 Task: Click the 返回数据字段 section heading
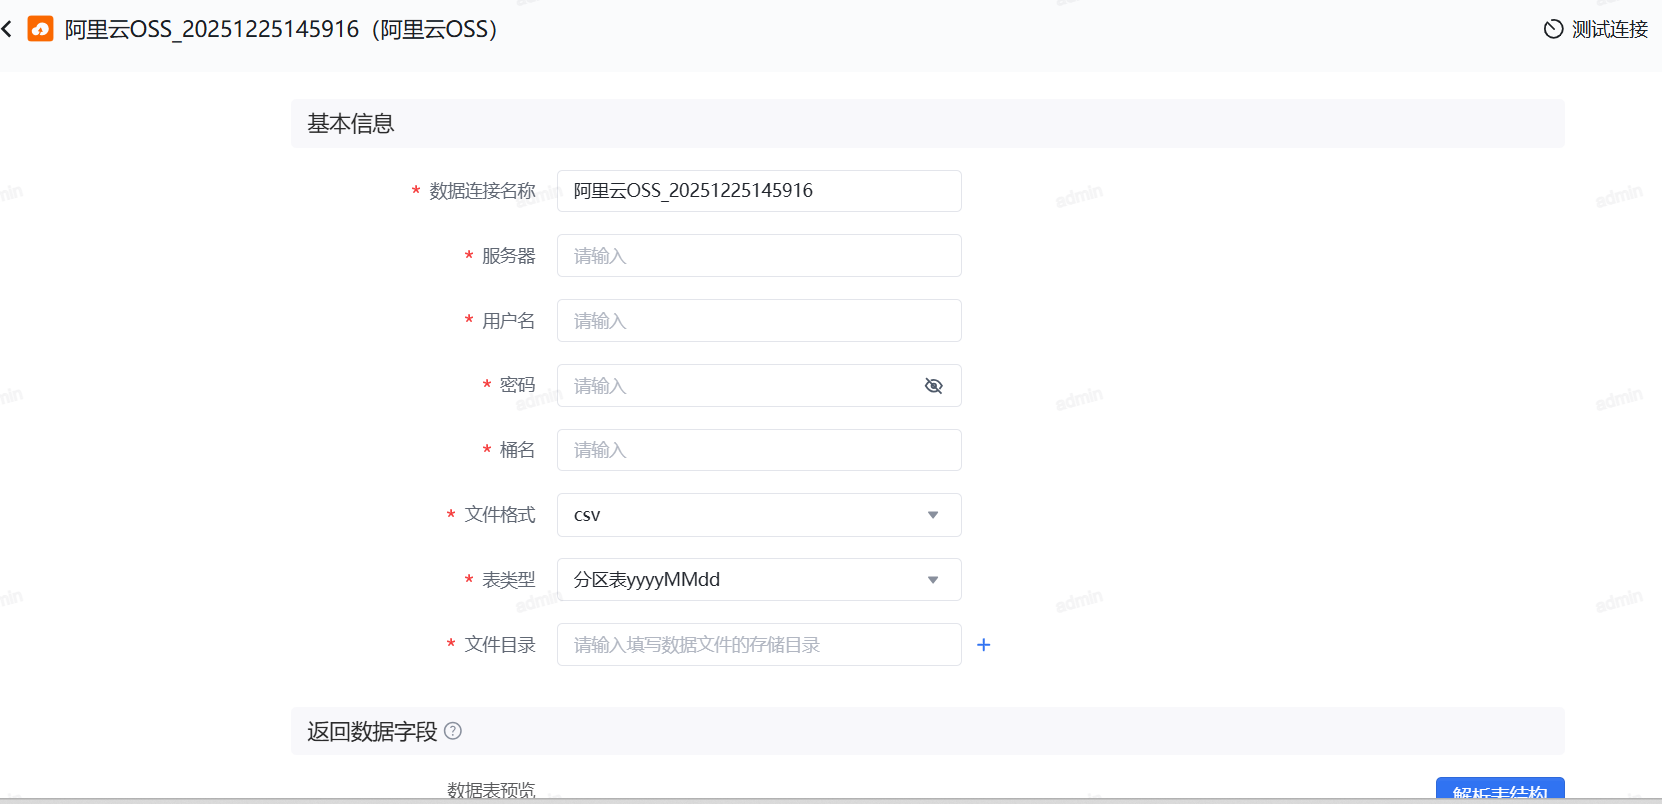click(x=372, y=731)
